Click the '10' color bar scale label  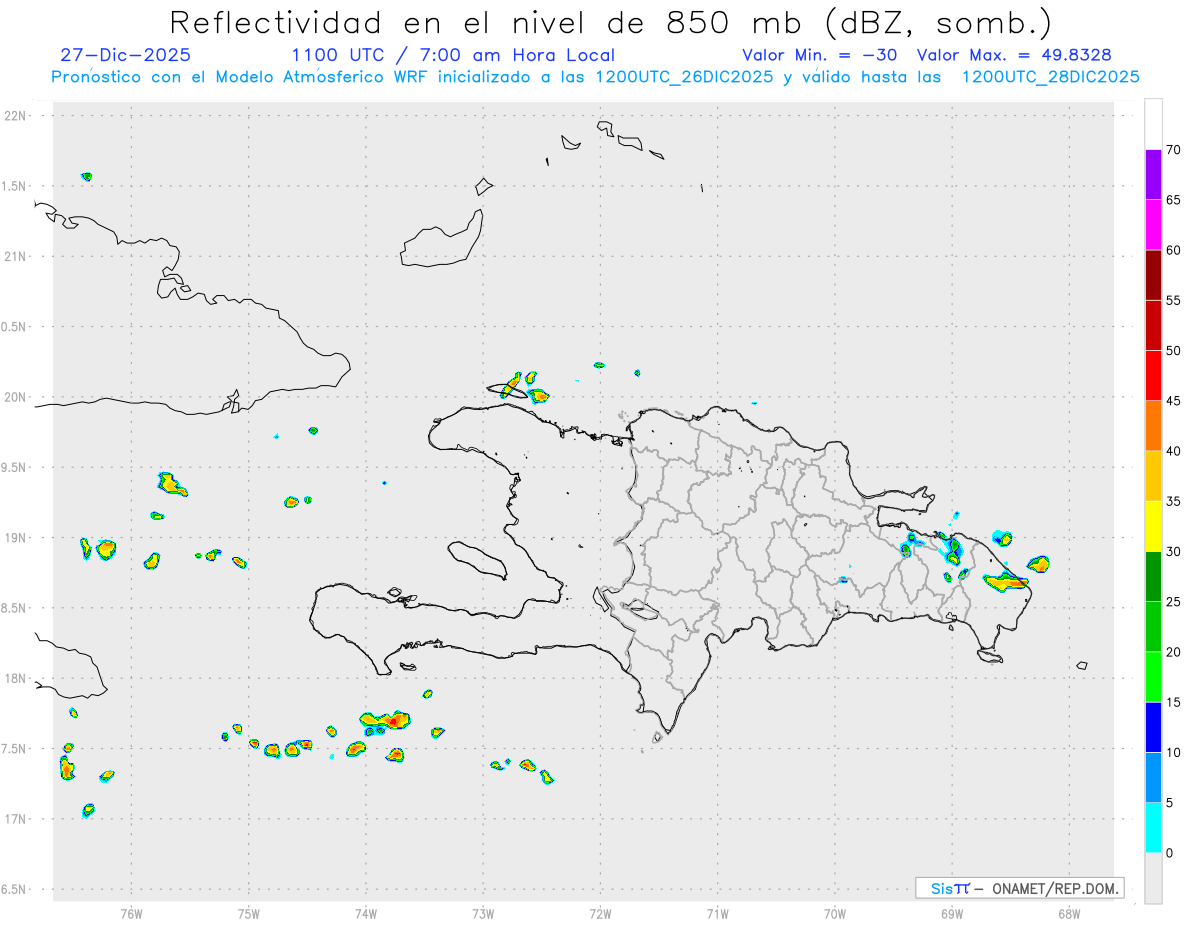click(x=1174, y=753)
